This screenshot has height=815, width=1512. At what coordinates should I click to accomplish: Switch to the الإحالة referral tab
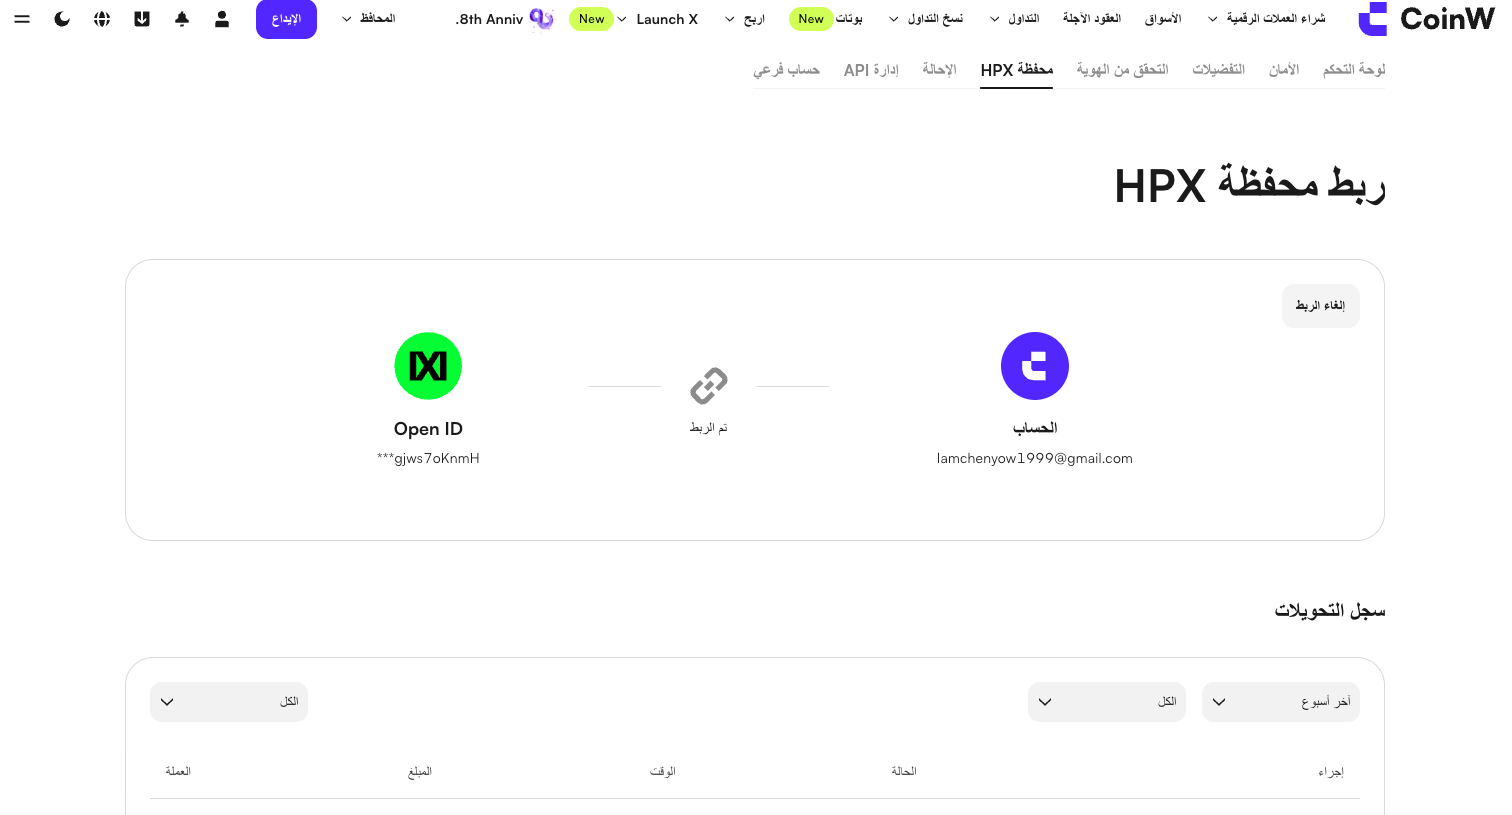coord(939,69)
